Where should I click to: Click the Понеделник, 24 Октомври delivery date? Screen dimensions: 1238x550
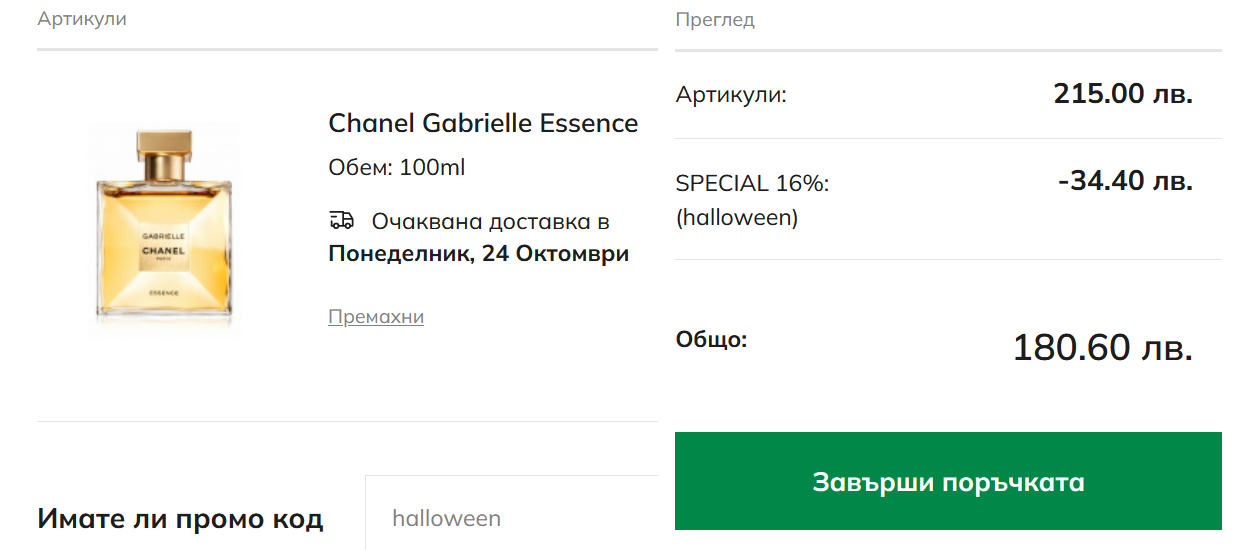pos(478,254)
